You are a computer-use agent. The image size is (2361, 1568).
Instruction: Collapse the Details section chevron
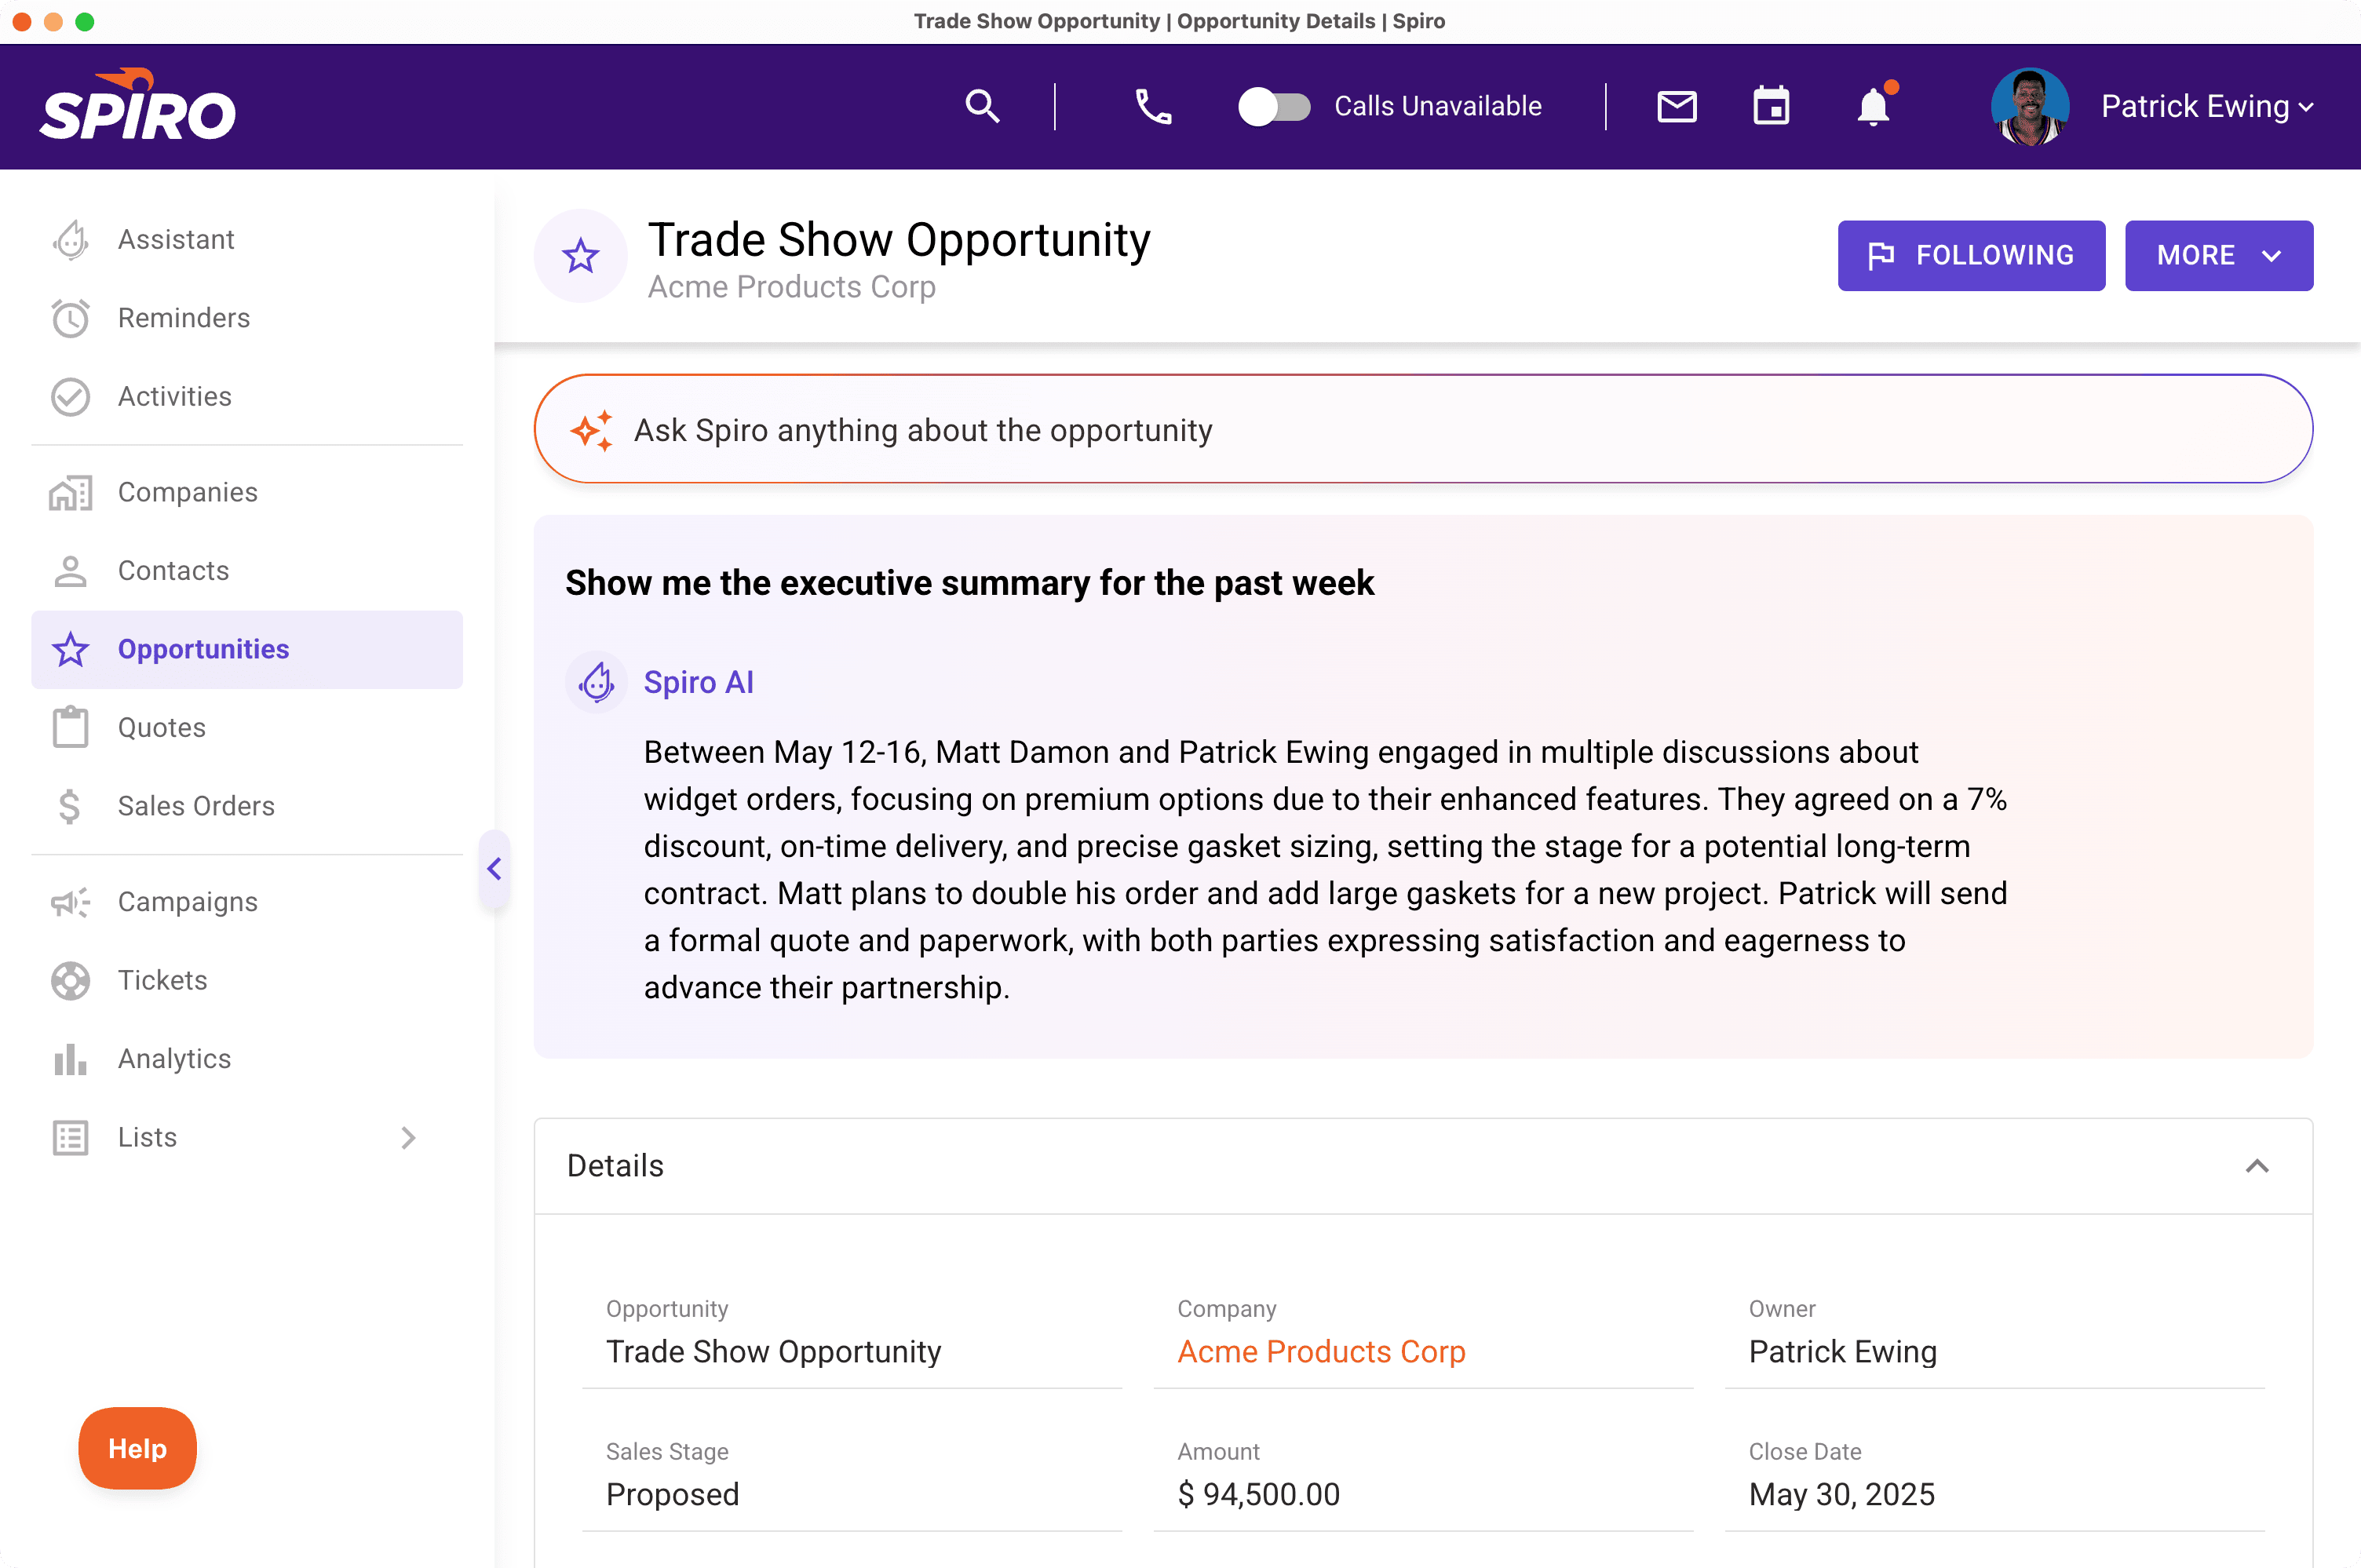click(x=2257, y=1166)
